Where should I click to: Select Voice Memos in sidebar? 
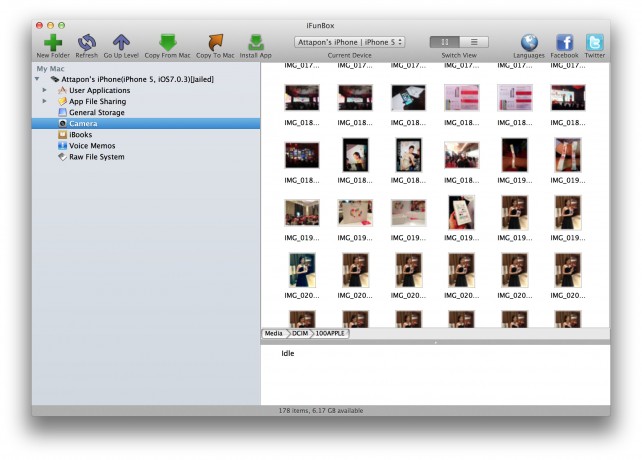pyautogui.click(x=92, y=145)
